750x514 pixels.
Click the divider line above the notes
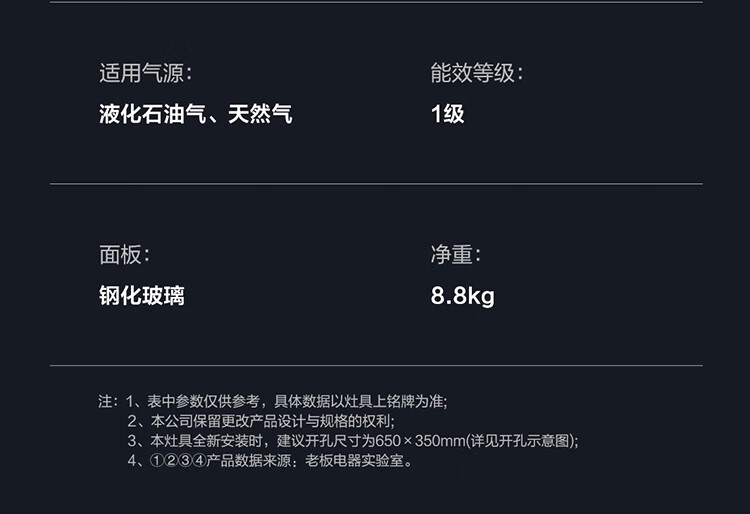(375, 366)
